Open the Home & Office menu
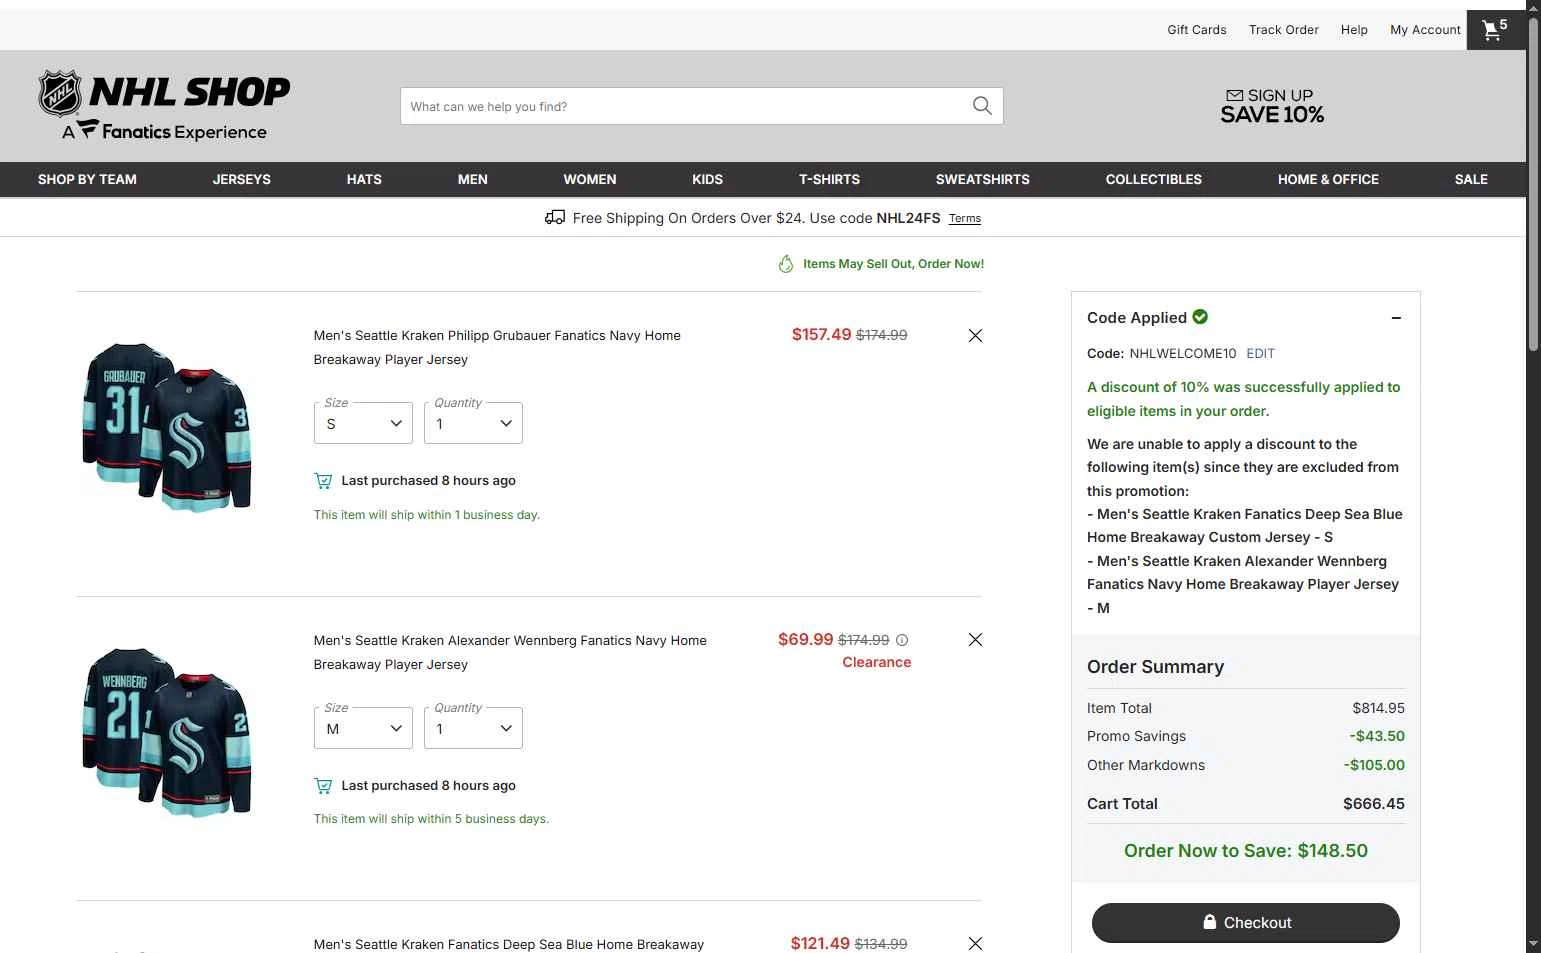 pyautogui.click(x=1328, y=179)
